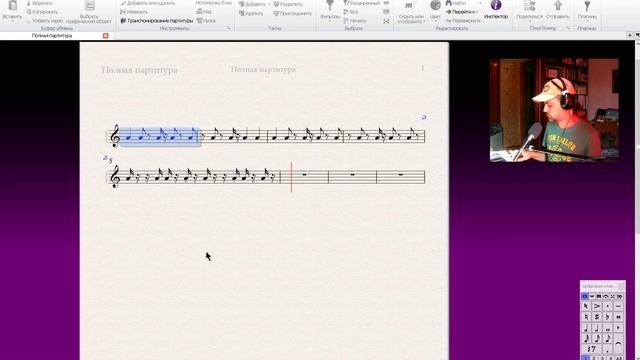The height and width of the screenshot is (360, 640).
Task: Choose the sixteenth note on the keypad
Action: (597, 339)
